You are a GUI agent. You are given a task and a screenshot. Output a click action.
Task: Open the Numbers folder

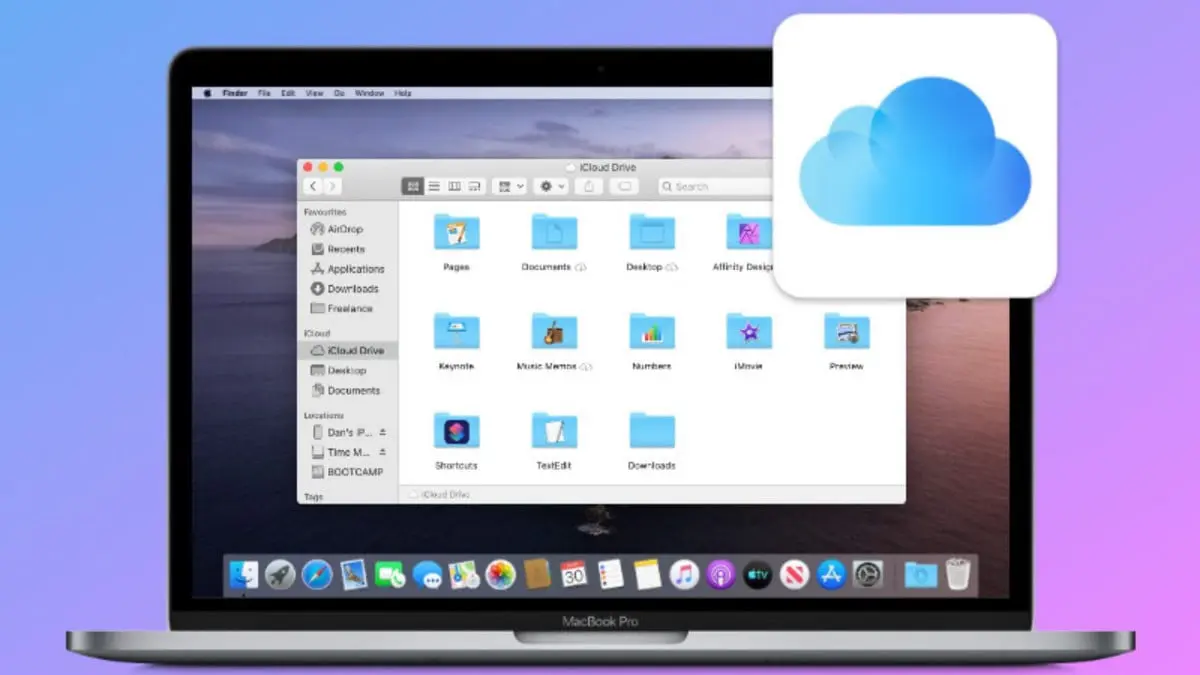click(x=652, y=331)
